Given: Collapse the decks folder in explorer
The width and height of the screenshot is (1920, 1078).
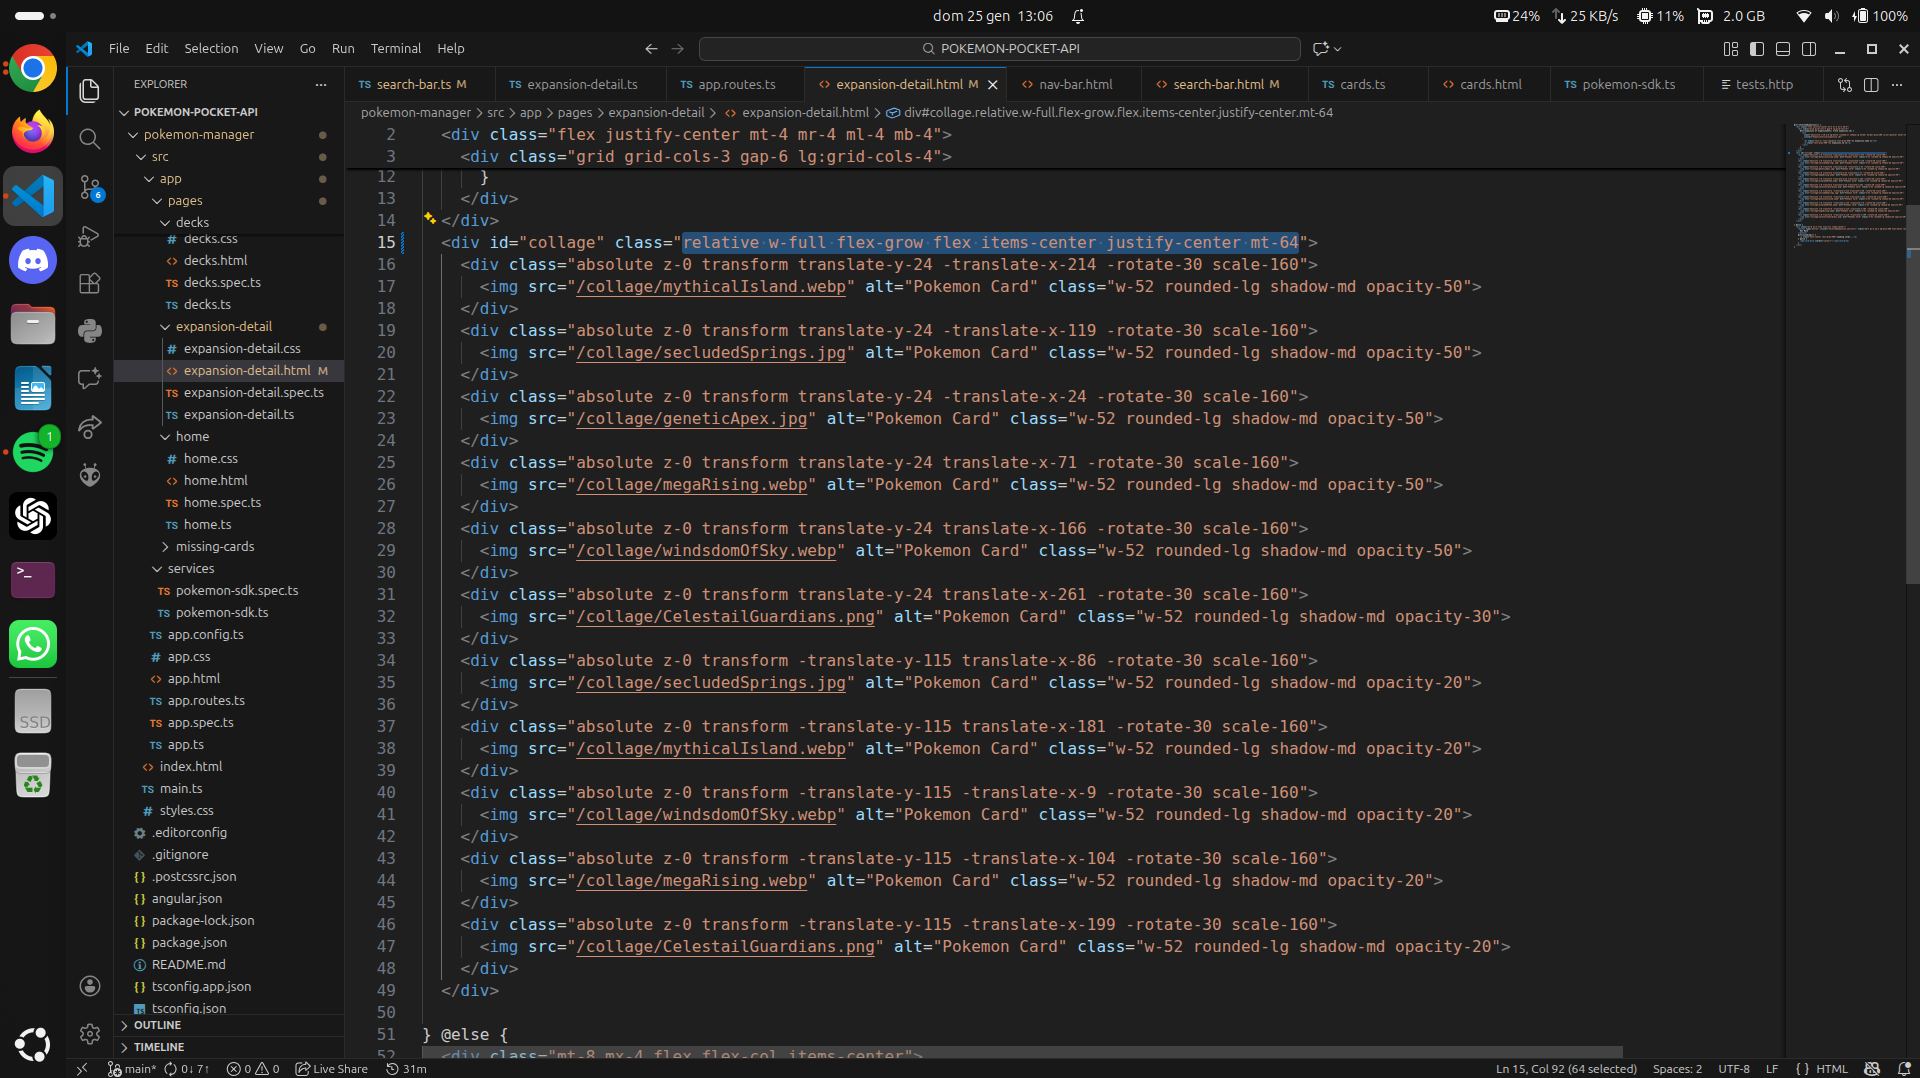Looking at the screenshot, I should tap(192, 222).
